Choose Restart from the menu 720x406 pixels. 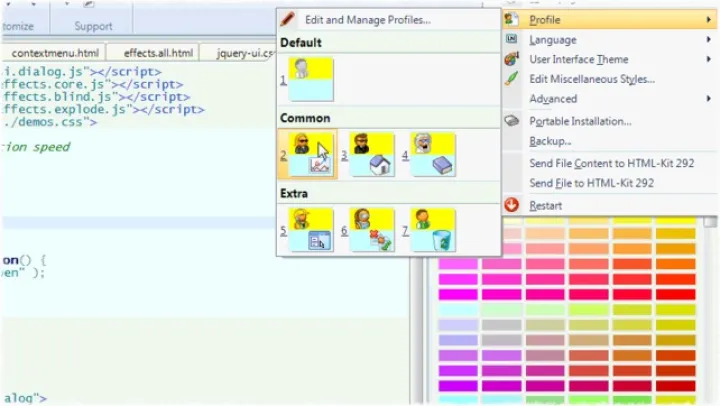pyautogui.click(x=609, y=205)
